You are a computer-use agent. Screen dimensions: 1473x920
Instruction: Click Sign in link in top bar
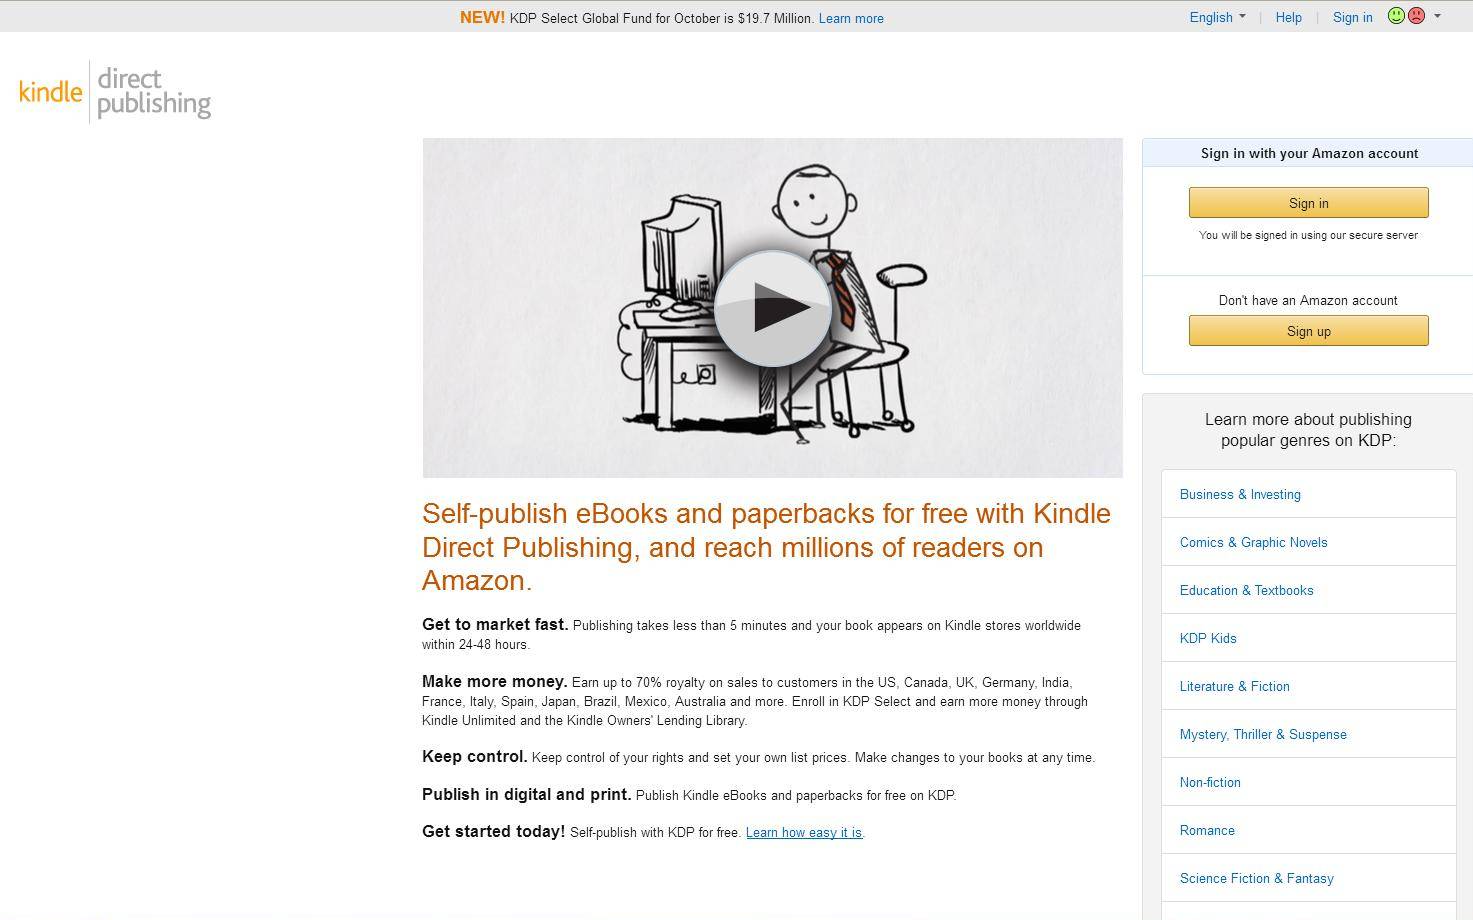1352,17
